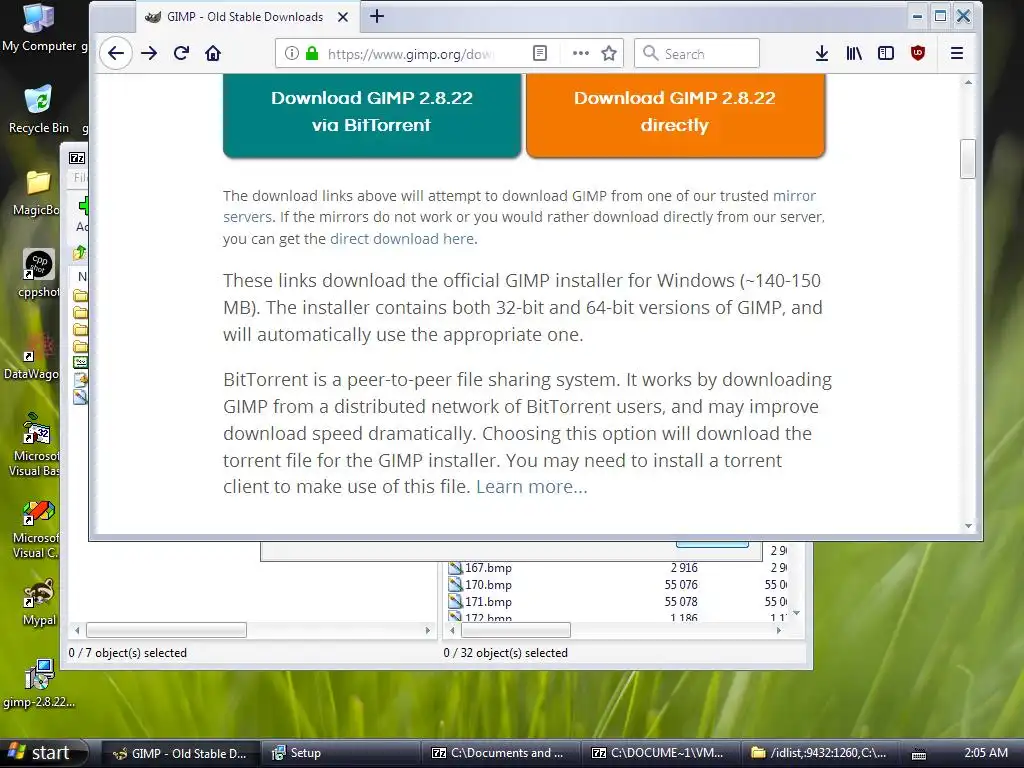Select the Recycle Bin desktop icon
The width and height of the screenshot is (1024, 768).
[x=39, y=110]
